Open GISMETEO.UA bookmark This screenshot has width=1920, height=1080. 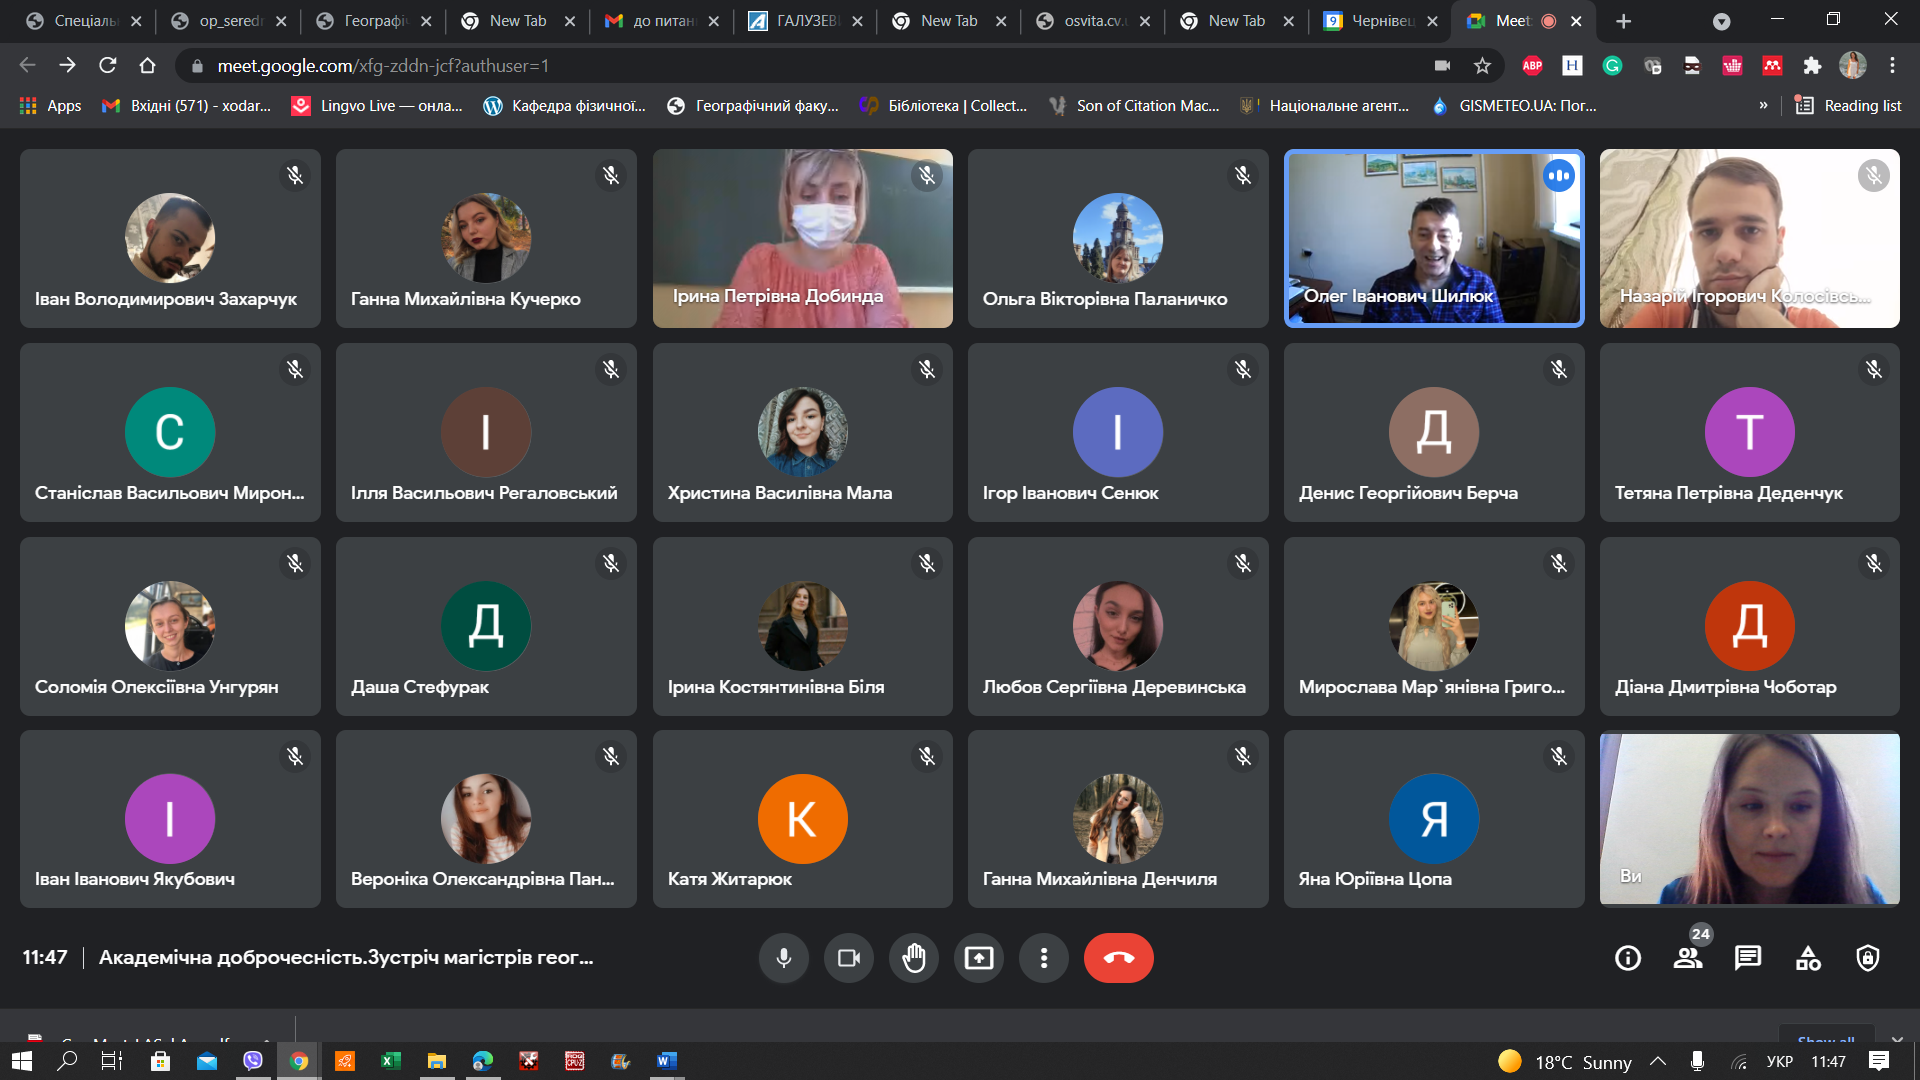tap(1514, 105)
